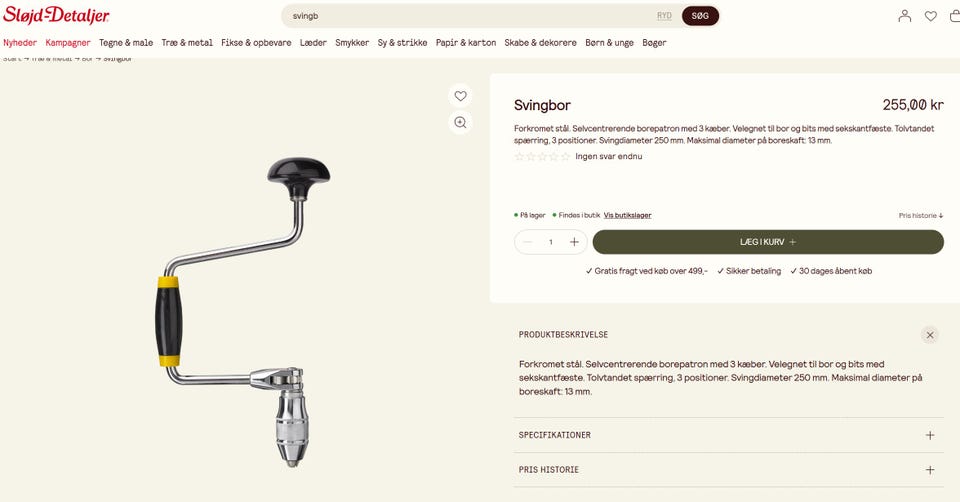Click the Vis butikslager link
Viewport: 960px width, 502px height.
pyautogui.click(x=627, y=215)
